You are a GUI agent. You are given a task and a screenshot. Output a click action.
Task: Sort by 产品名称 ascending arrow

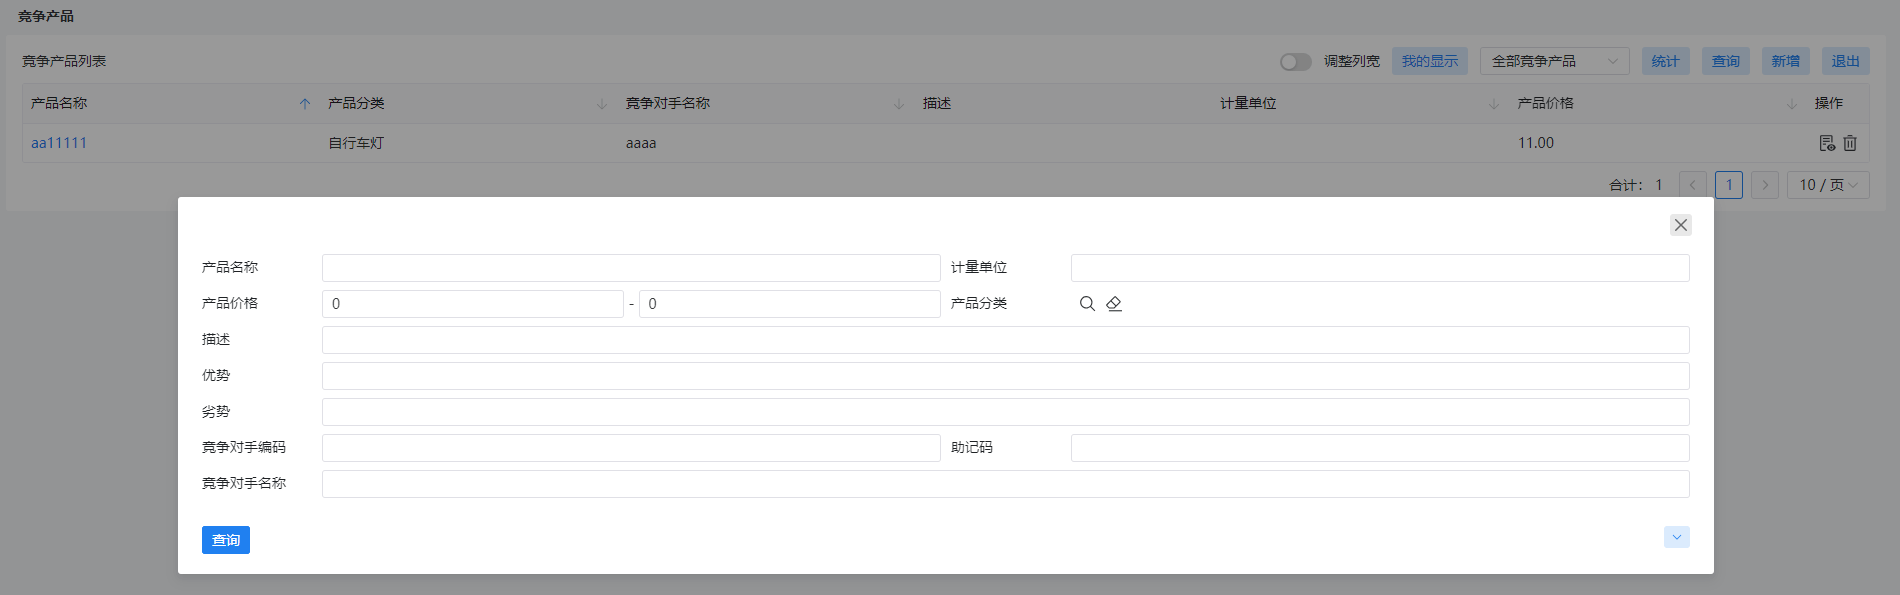pos(305,104)
